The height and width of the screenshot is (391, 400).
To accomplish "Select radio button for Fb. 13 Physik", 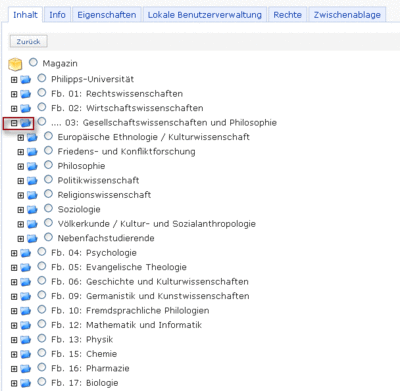I will [42, 338].
